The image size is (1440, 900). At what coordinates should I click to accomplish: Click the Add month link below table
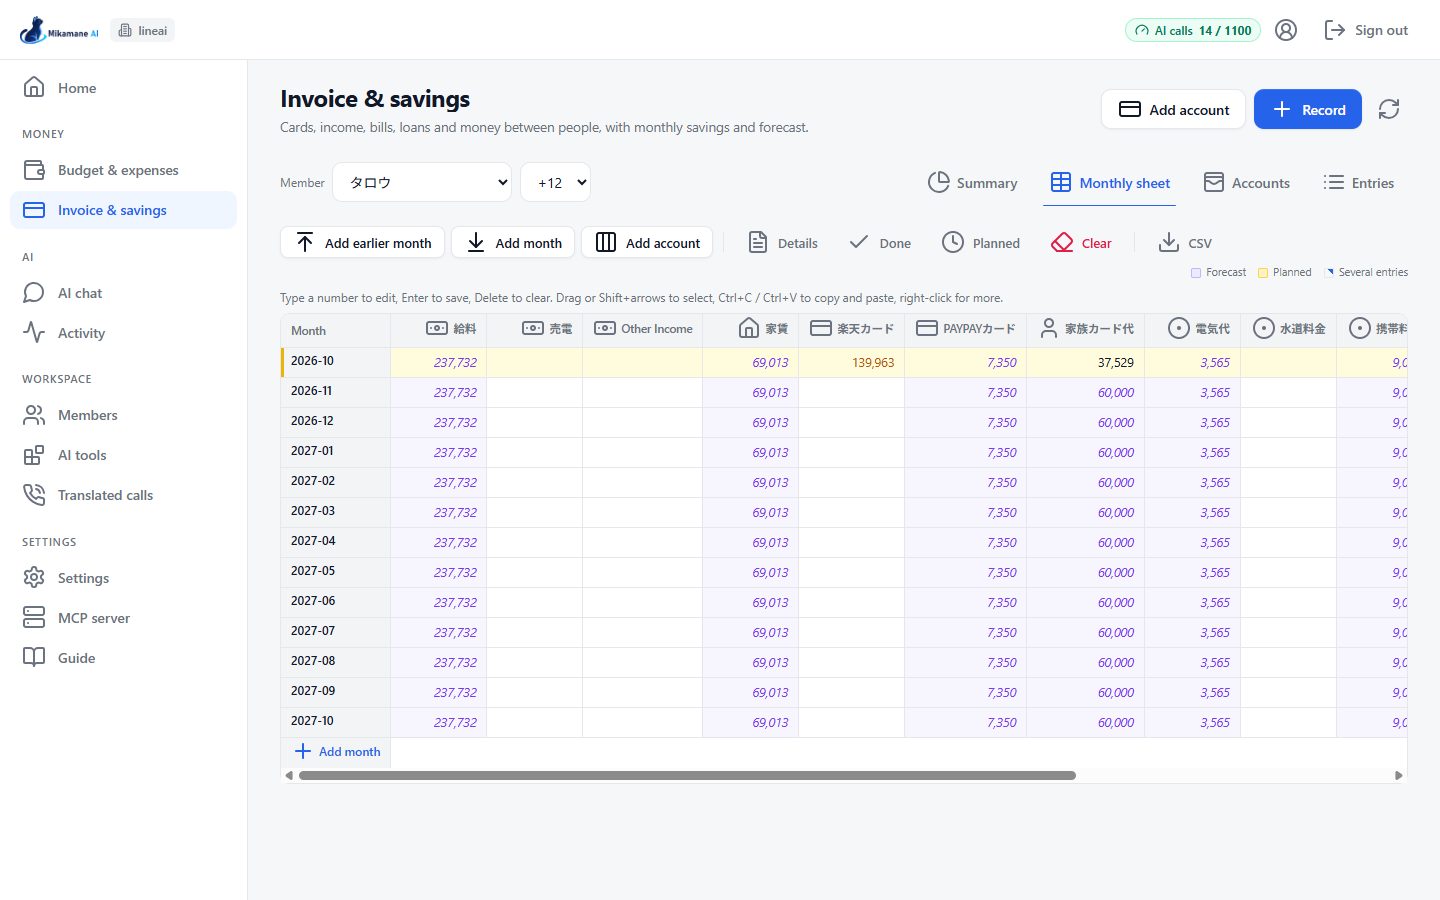[337, 752]
